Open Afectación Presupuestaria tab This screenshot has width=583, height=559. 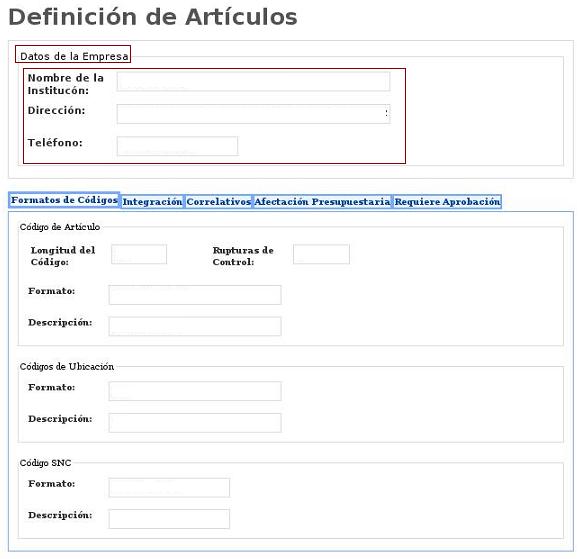[x=322, y=202]
